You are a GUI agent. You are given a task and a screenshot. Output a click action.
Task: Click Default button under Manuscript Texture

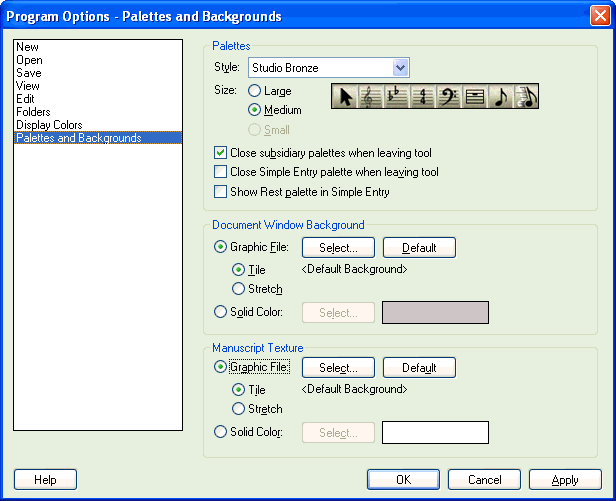(419, 368)
